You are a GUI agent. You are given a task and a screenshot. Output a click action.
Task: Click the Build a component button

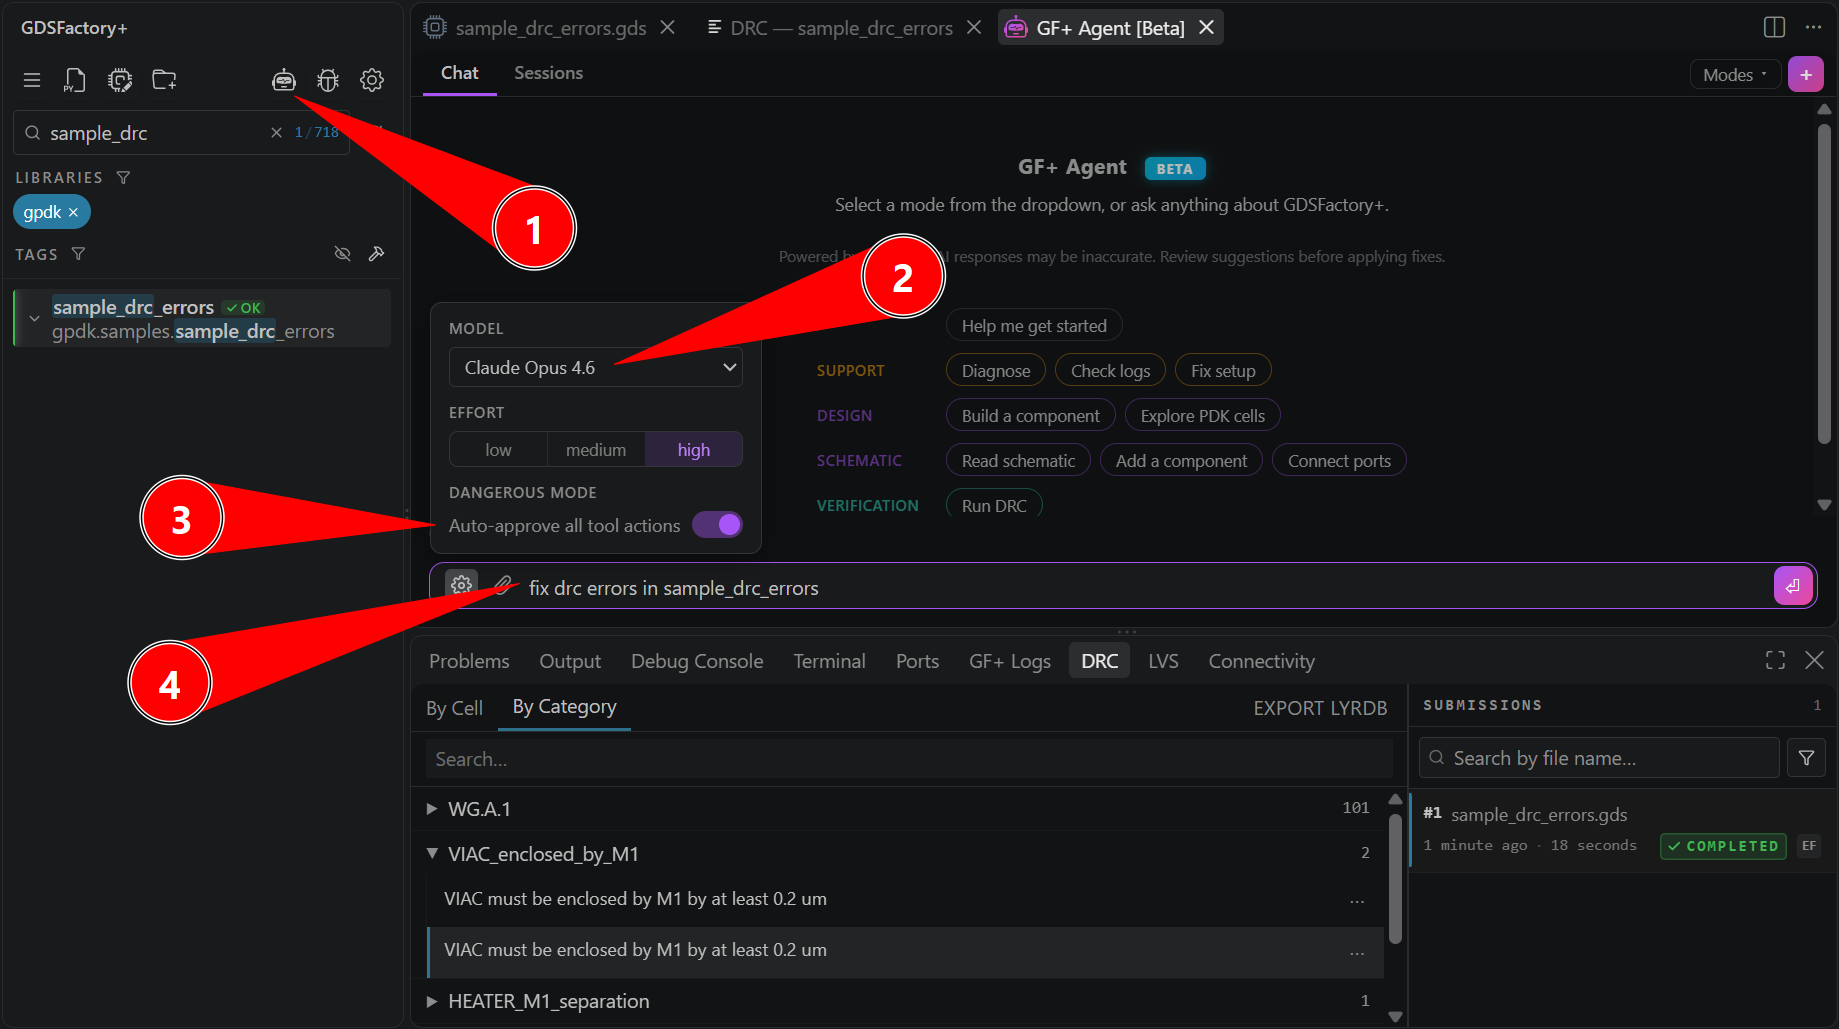click(1030, 416)
